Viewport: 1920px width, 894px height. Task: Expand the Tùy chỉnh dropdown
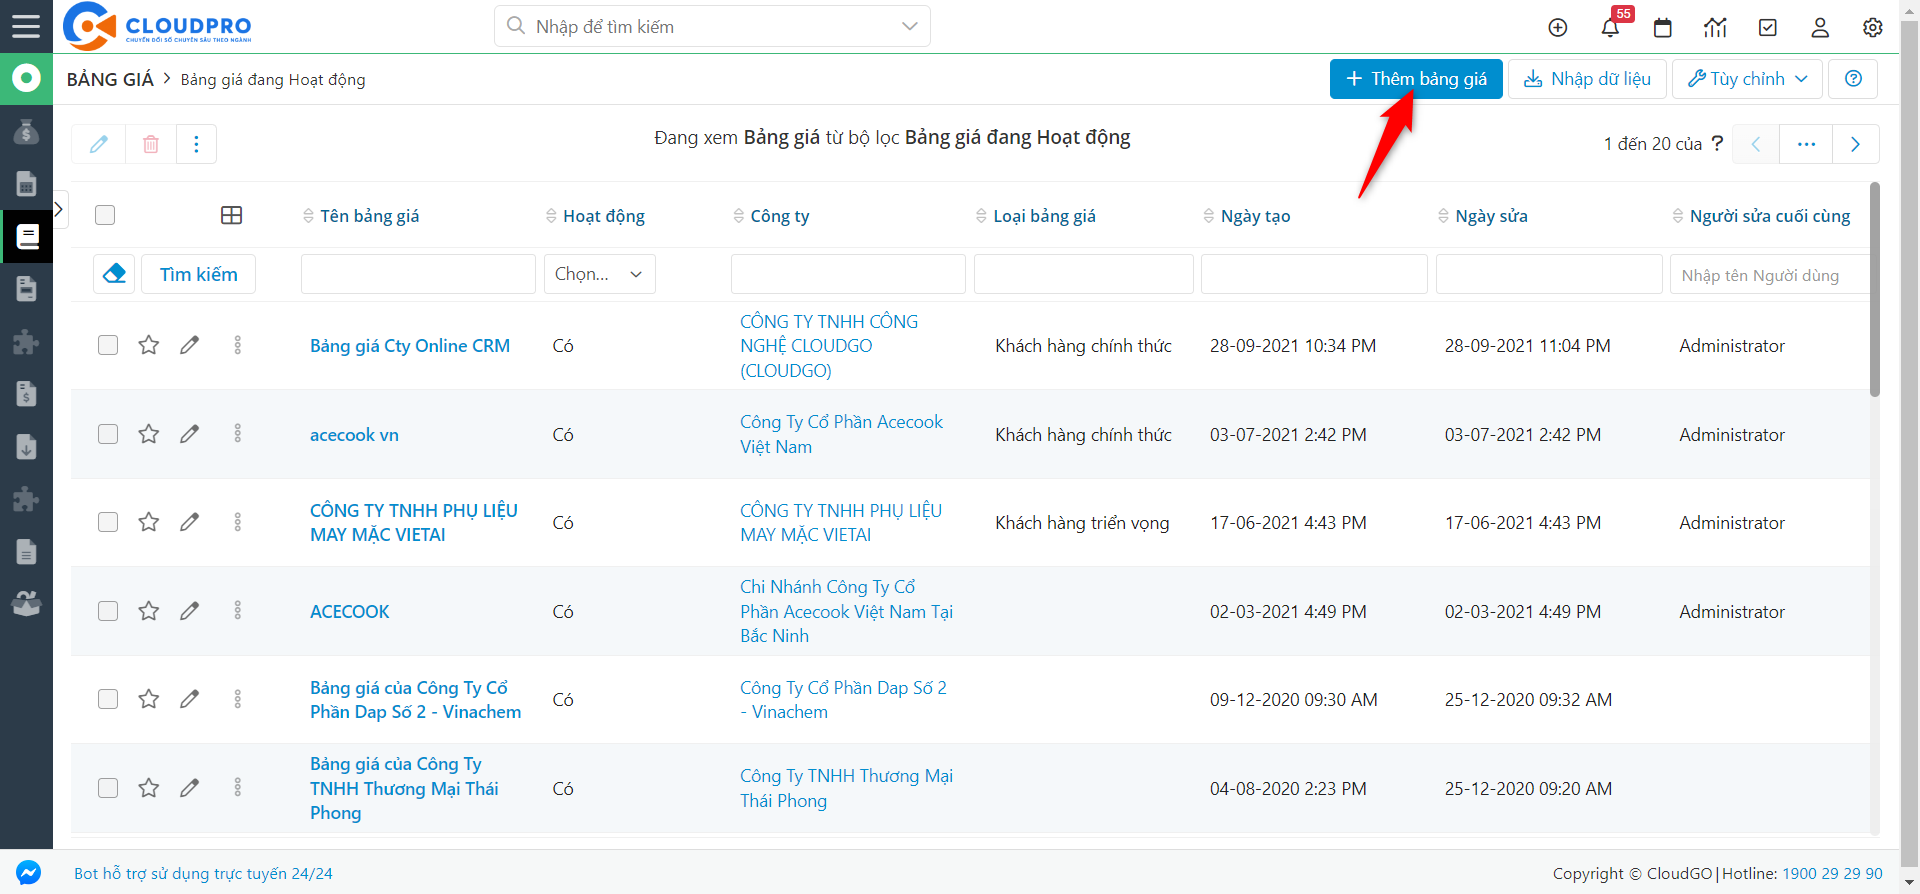tap(1747, 79)
